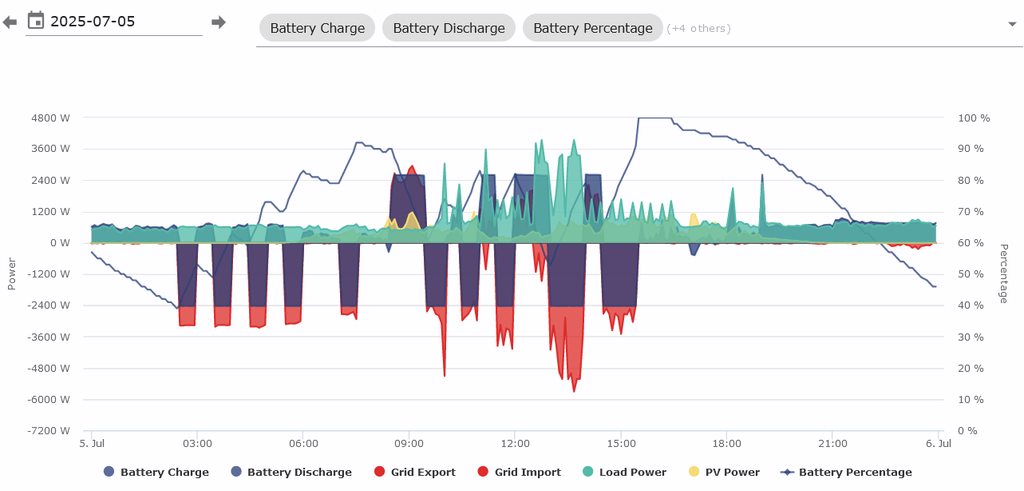Toggle Battery Discharge series in legend

point(299,472)
